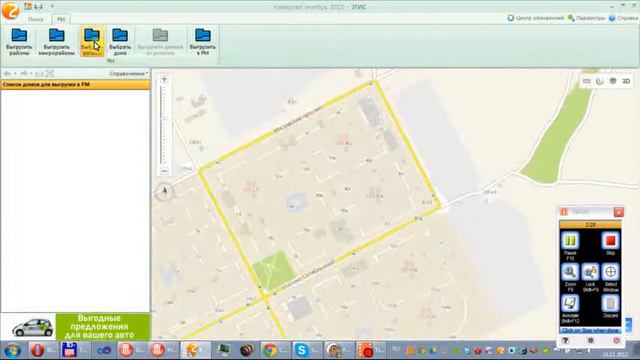Image resolution: width=640 pixels, height=360 pixels.
Task: Select the highlighted Выбрать районы button
Action: [x=92, y=42]
